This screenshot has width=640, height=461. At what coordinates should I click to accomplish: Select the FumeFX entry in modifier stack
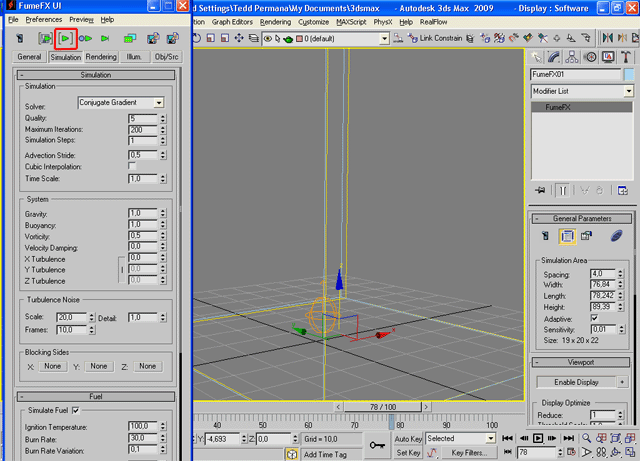click(x=582, y=107)
